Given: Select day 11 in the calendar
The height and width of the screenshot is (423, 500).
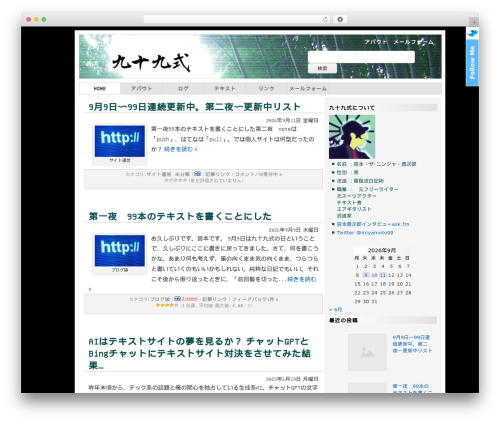Looking at the screenshot, I should point(383,275).
